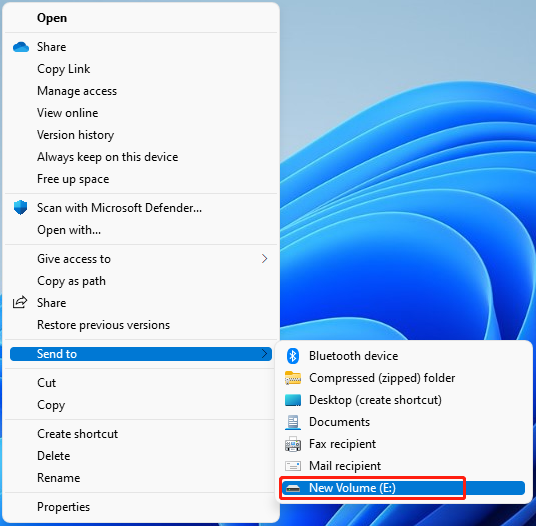Open Version history
Image resolution: width=536 pixels, height=526 pixels.
pyautogui.click(x=76, y=135)
